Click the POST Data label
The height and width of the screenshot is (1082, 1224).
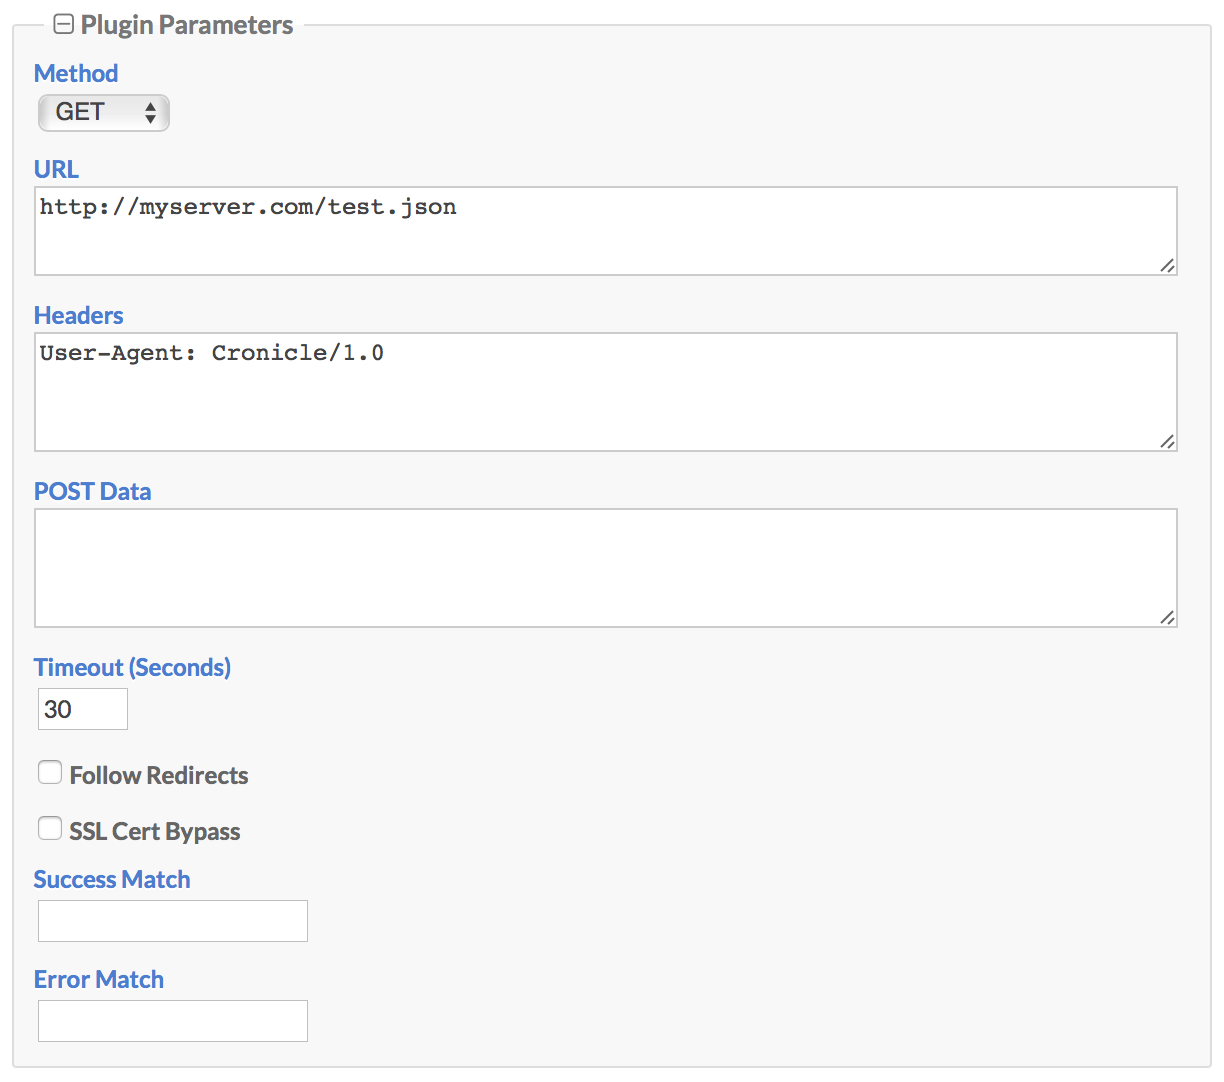93,491
